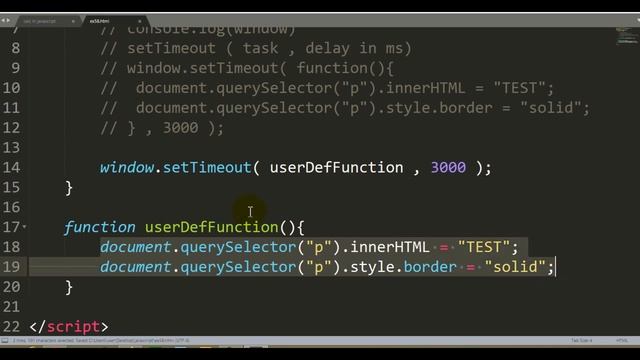Open the Tab Size menu in status bar
Screen dimensions: 640x360
point(581,340)
